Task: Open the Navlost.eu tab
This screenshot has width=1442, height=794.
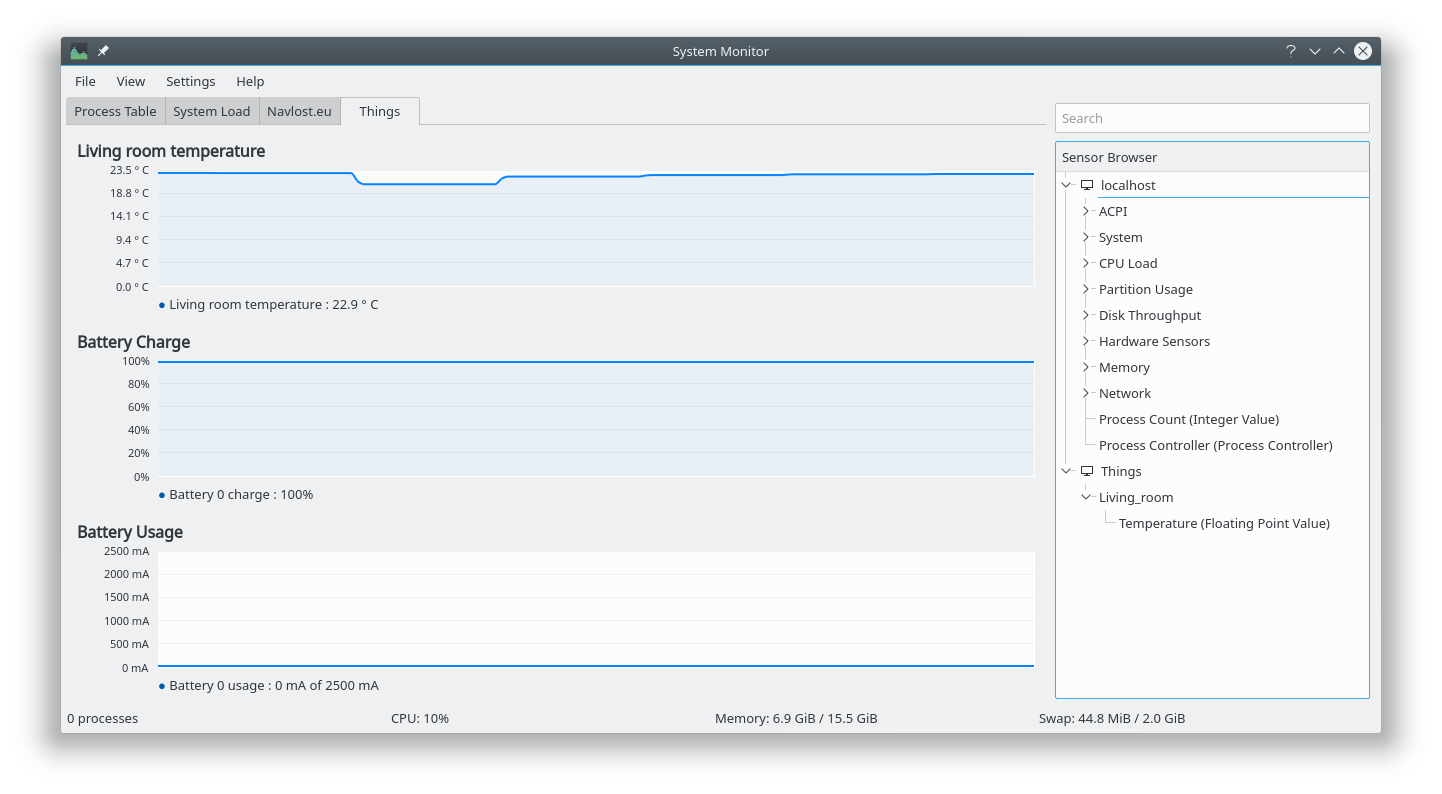Action: tap(299, 111)
